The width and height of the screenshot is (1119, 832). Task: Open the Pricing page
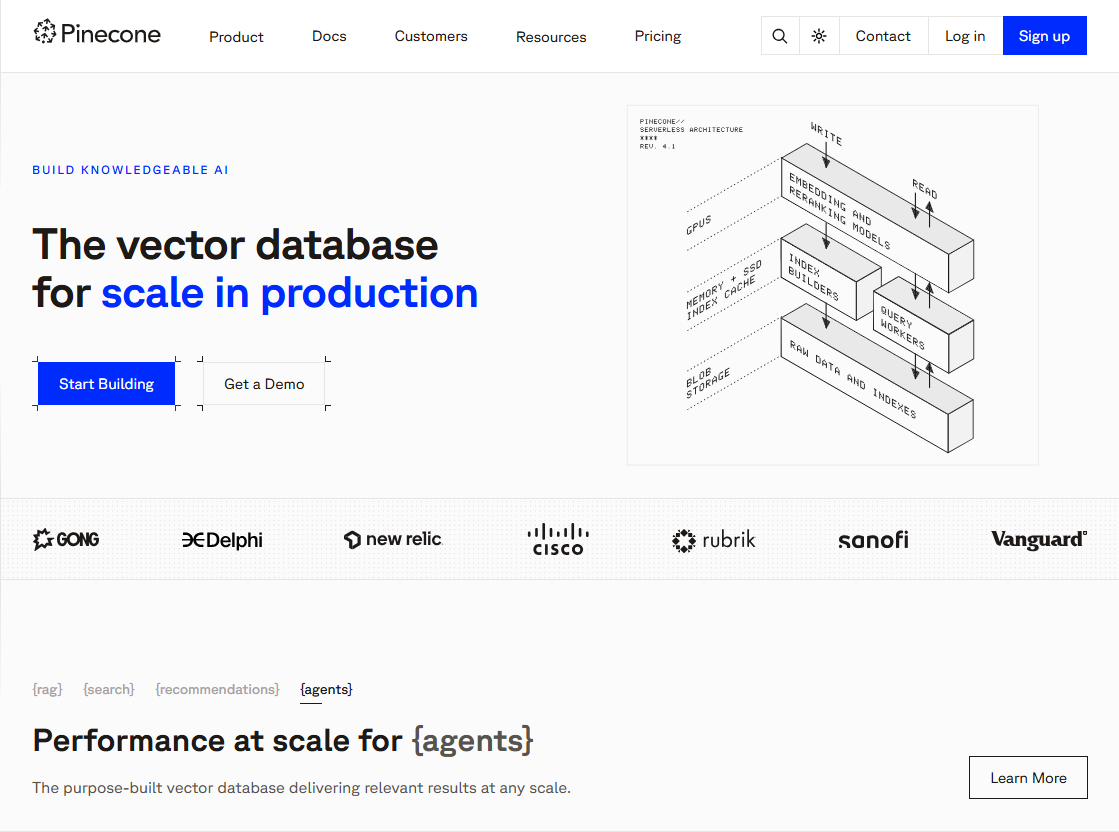pos(657,36)
